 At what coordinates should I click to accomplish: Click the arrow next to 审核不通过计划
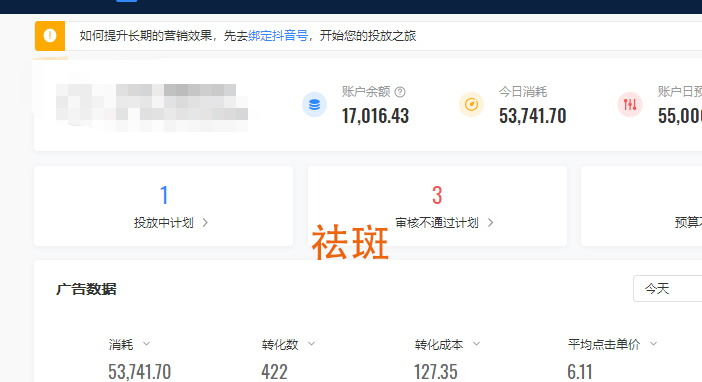pyautogui.click(x=491, y=223)
